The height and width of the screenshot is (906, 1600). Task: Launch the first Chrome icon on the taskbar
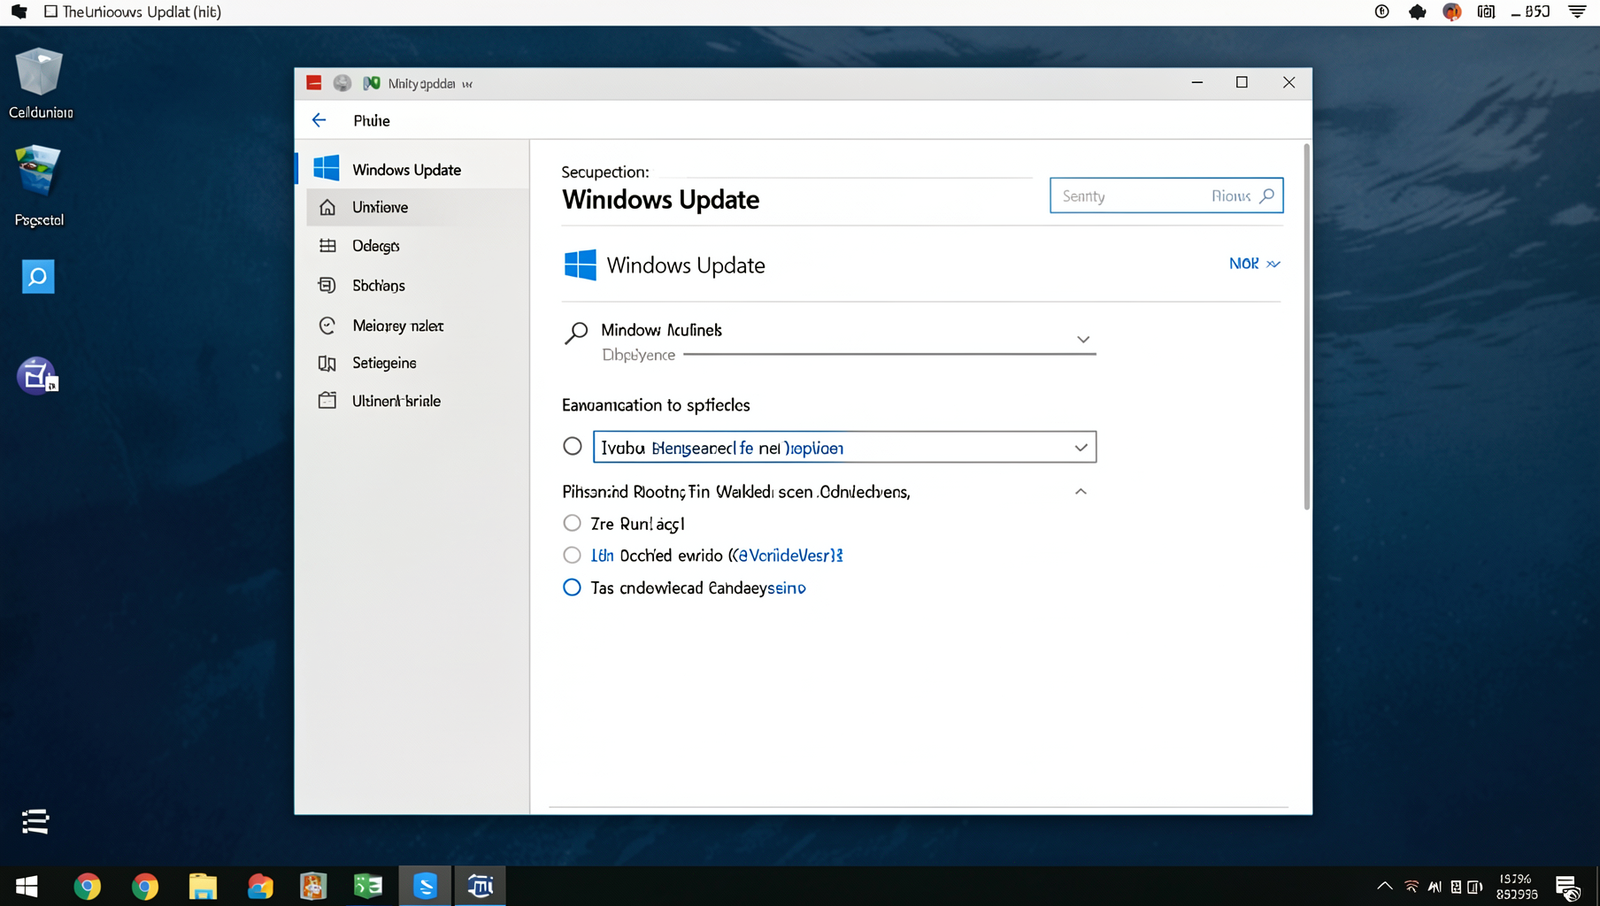pos(87,886)
